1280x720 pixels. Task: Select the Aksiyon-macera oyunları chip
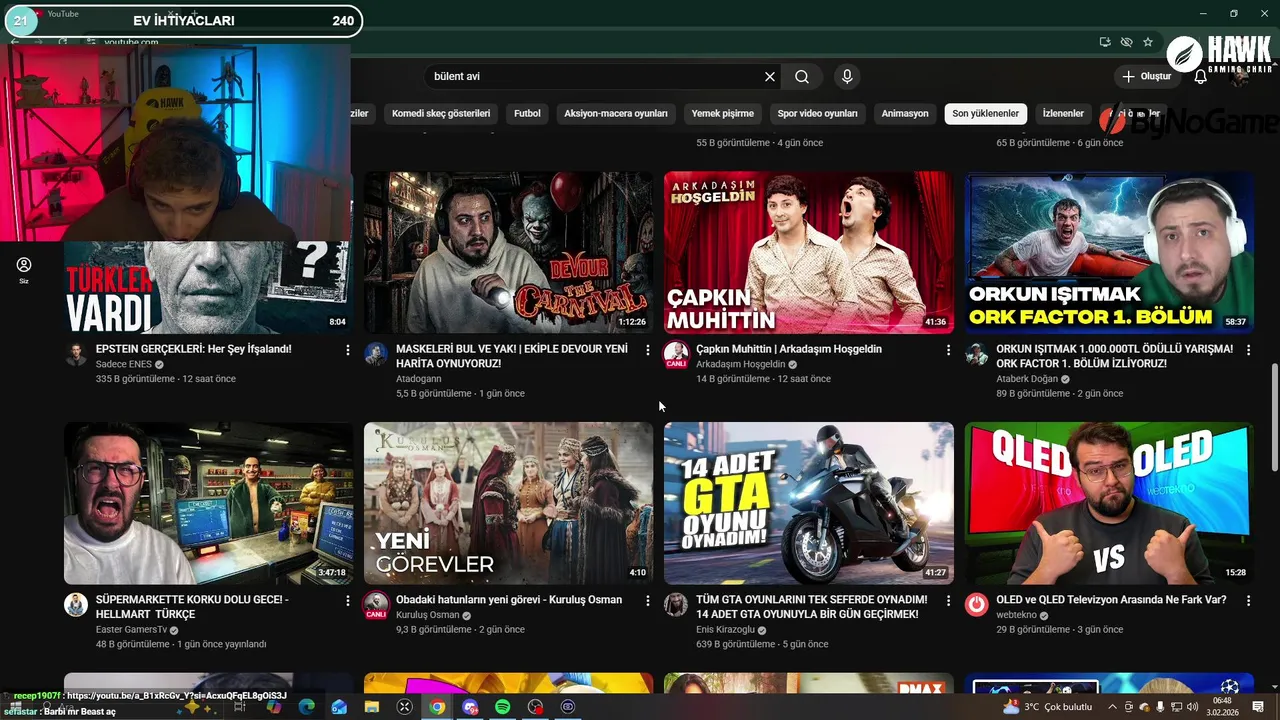(x=616, y=113)
